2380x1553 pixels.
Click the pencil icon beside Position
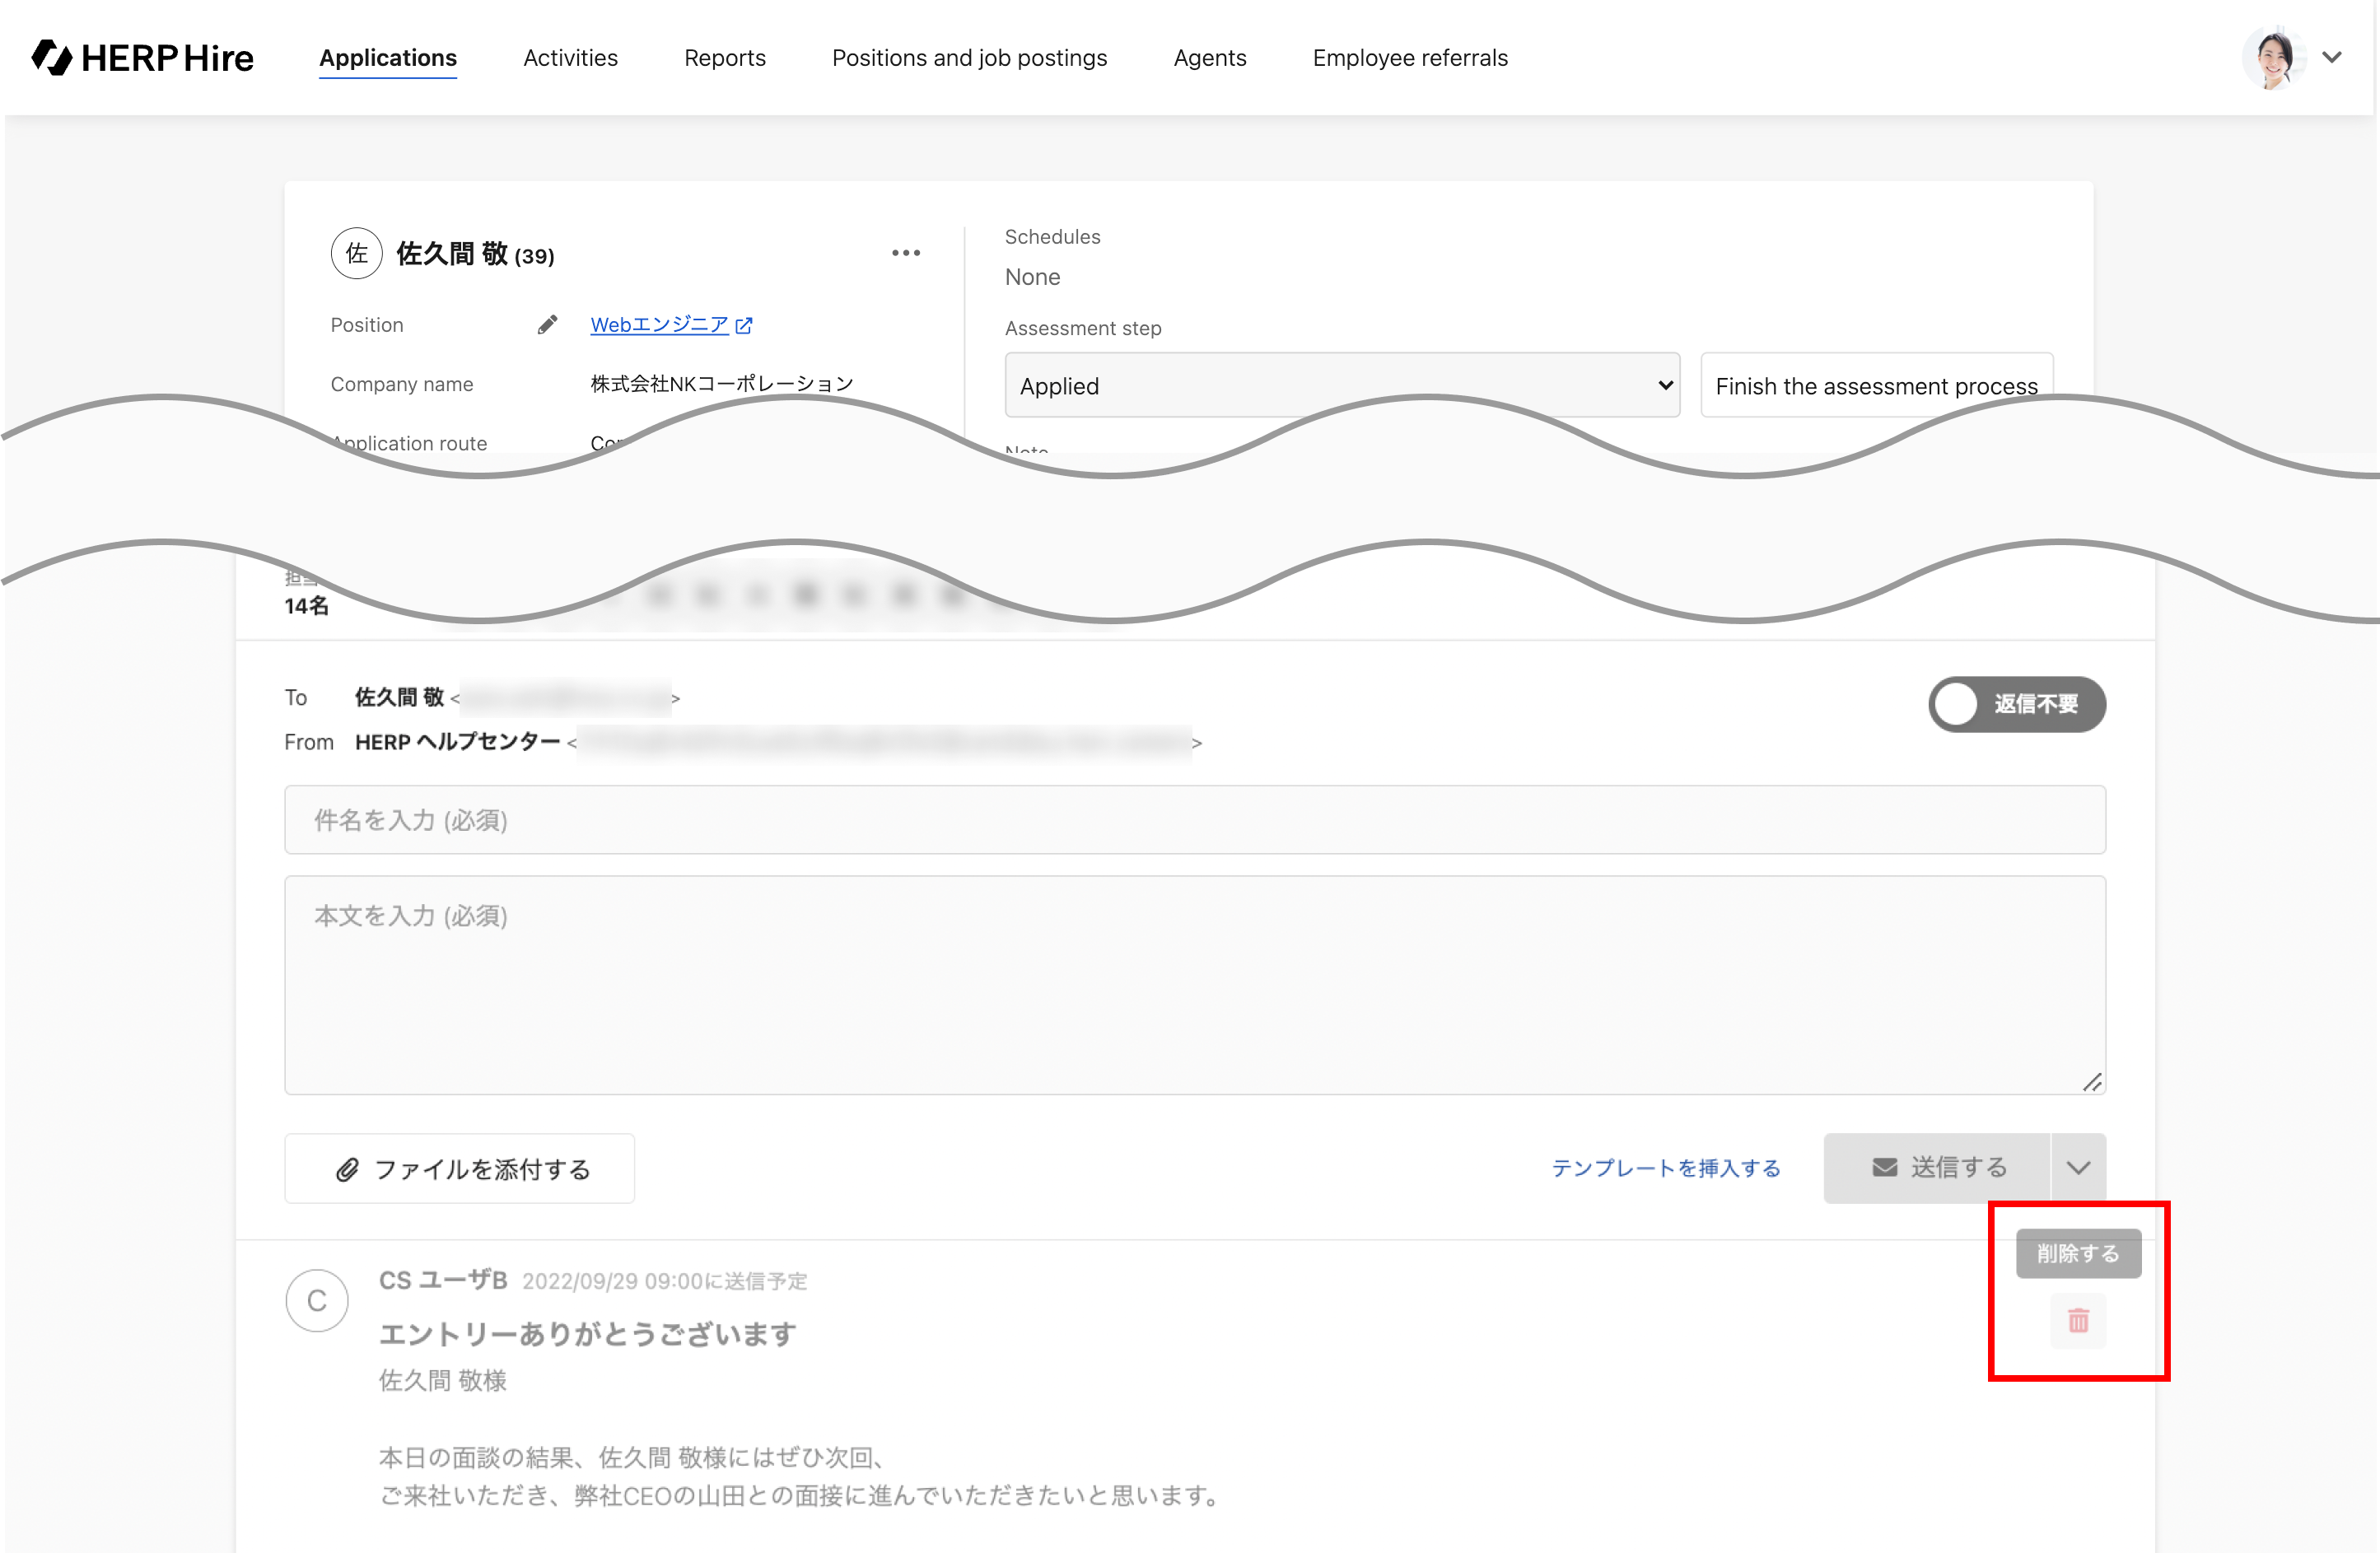(x=547, y=325)
